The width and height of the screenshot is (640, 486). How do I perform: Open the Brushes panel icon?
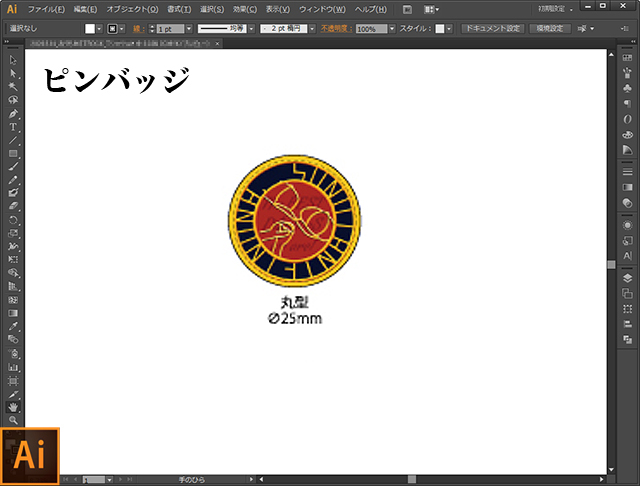click(x=627, y=73)
